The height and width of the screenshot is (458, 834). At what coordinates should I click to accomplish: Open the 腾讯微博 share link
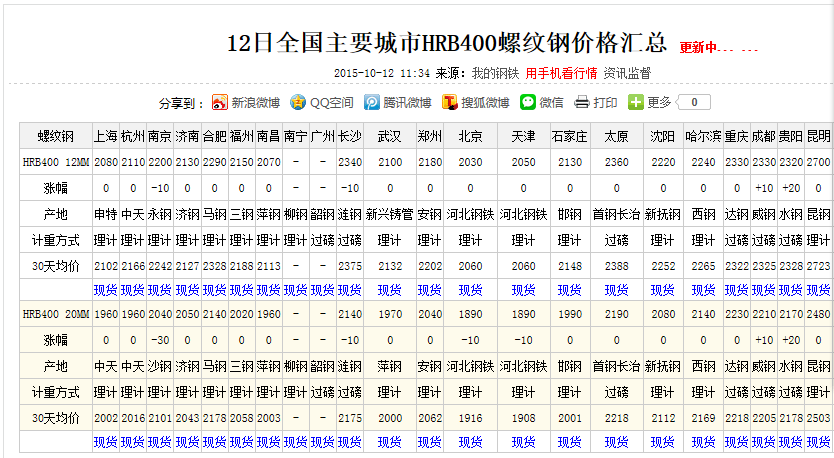(407, 103)
